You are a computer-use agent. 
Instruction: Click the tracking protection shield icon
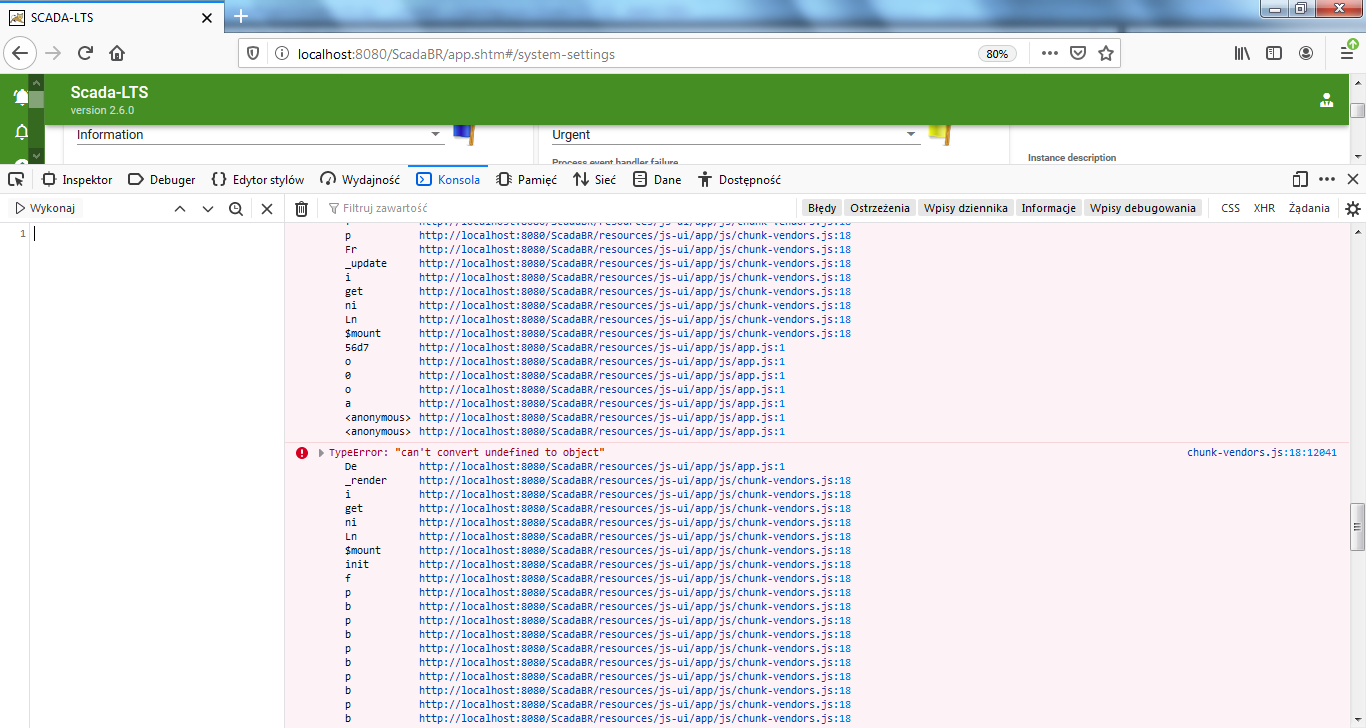click(252, 54)
